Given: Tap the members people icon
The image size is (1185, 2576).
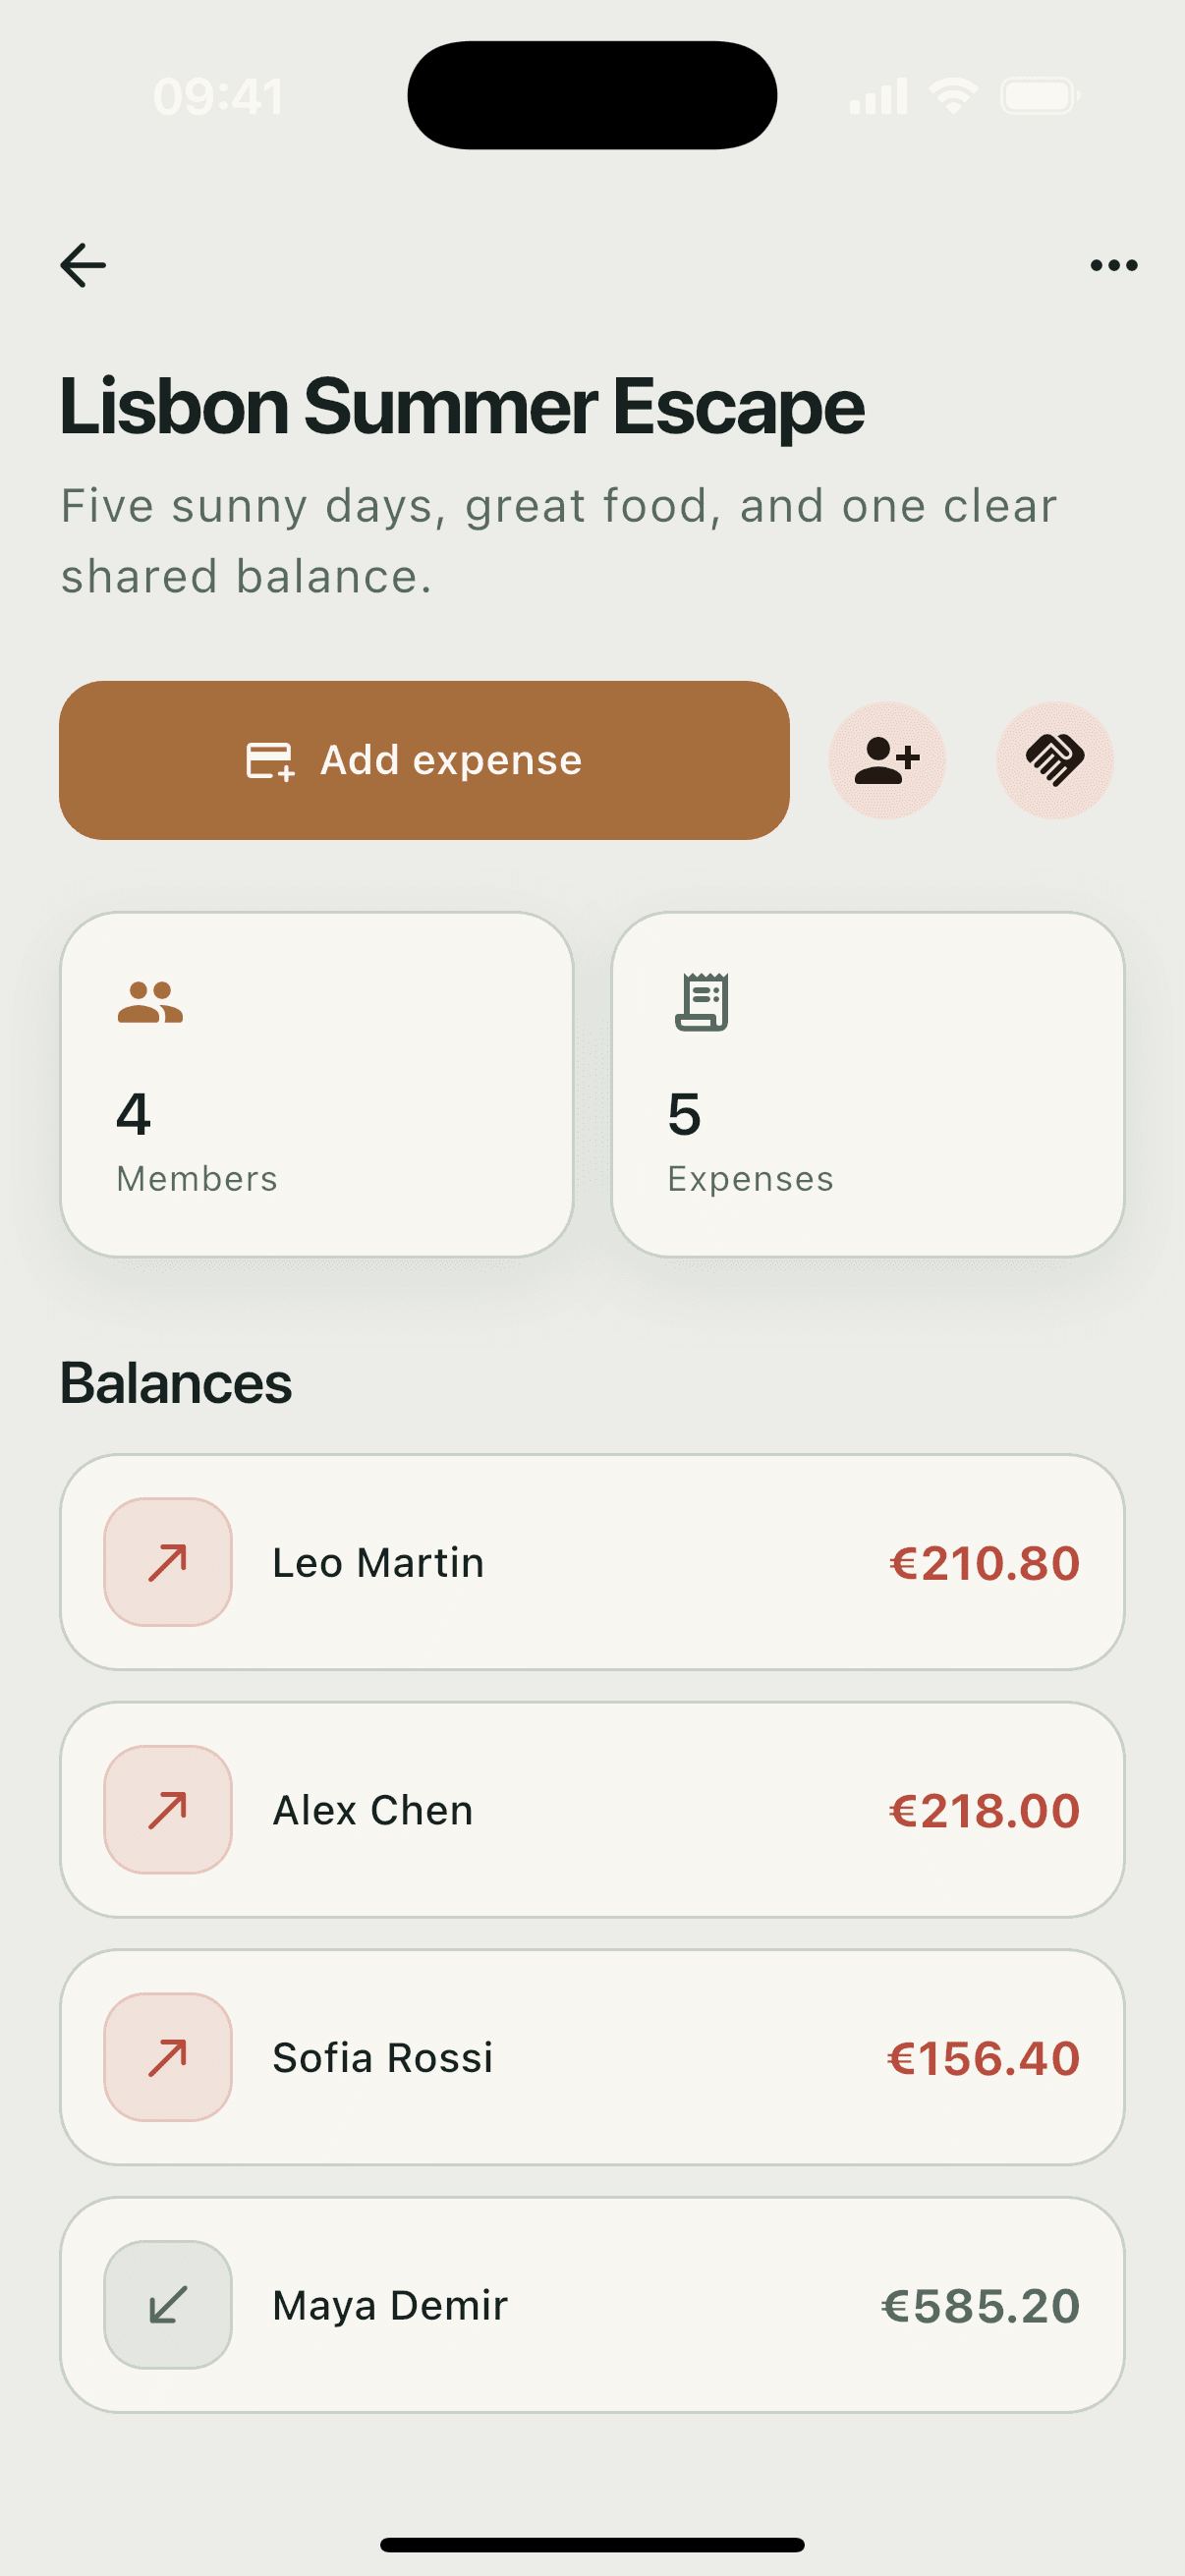Looking at the screenshot, I should pyautogui.click(x=150, y=1002).
